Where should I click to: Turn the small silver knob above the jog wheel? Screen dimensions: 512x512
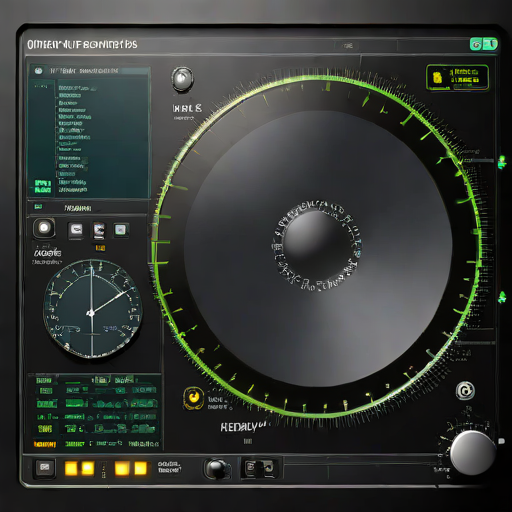[182, 79]
